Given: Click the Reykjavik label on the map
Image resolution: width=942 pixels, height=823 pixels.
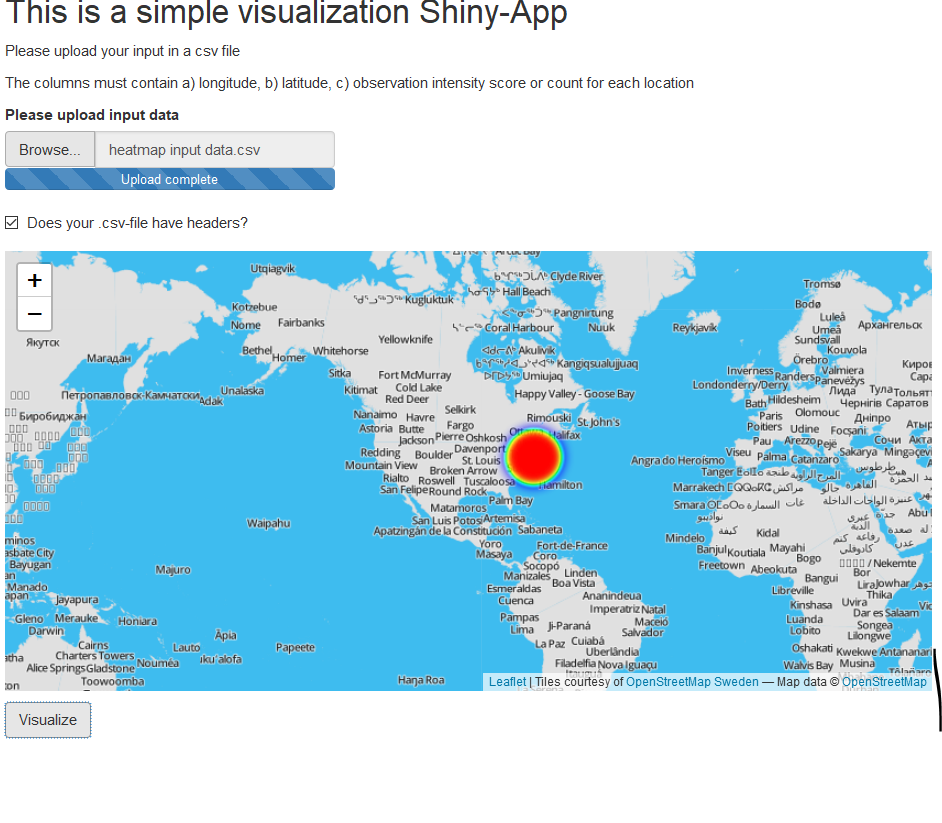Looking at the screenshot, I should (695, 327).
